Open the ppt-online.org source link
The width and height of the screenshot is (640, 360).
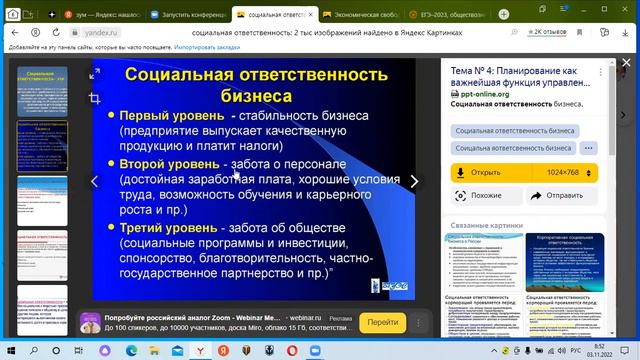485,94
